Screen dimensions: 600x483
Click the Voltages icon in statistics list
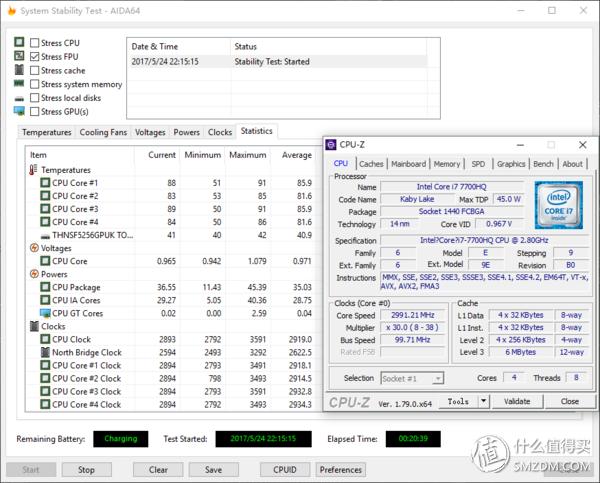(32, 248)
